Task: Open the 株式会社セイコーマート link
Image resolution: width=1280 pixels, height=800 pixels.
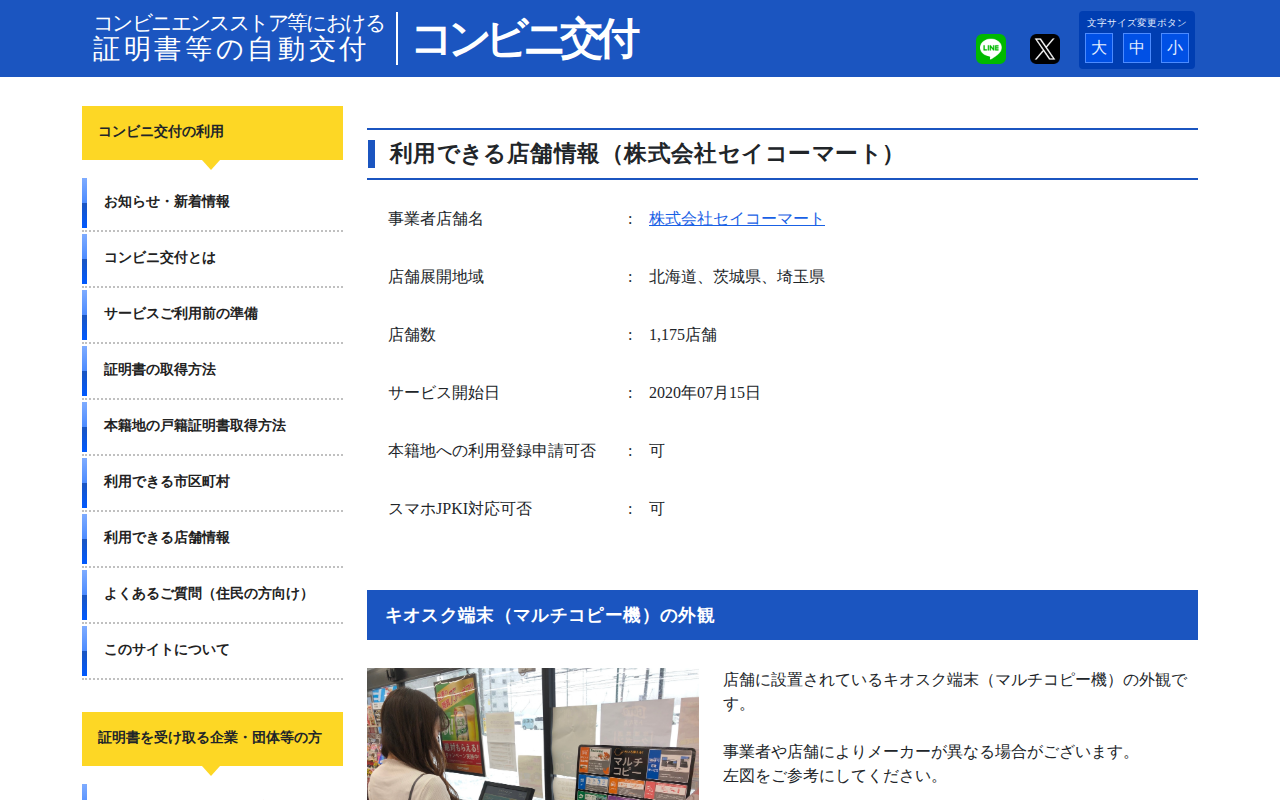Action: pos(737,219)
